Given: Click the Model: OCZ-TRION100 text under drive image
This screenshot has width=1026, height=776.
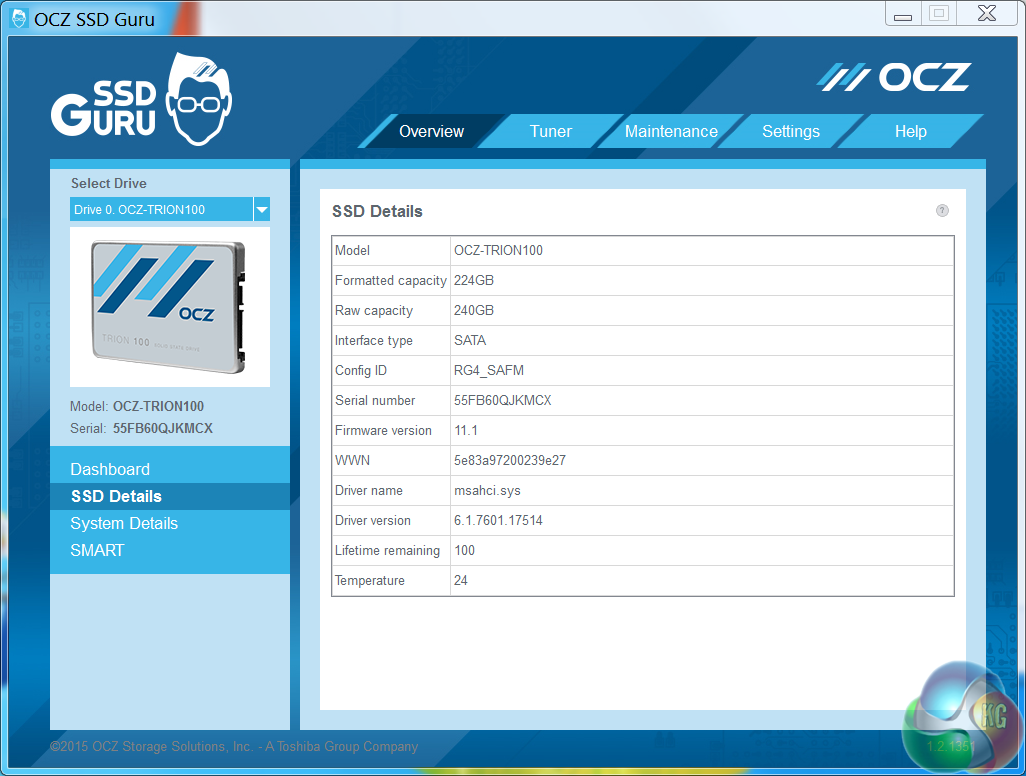Looking at the screenshot, I should [x=137, y=406].
